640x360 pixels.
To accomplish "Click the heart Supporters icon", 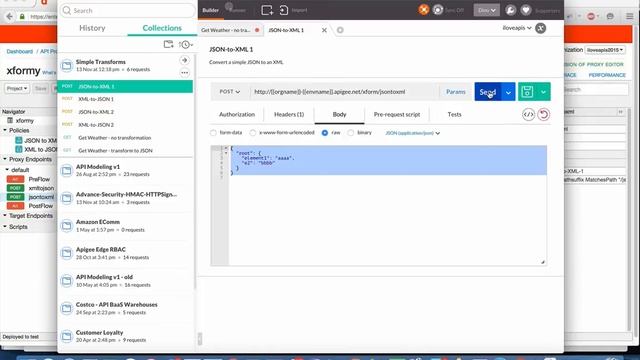I will [526, 10].
